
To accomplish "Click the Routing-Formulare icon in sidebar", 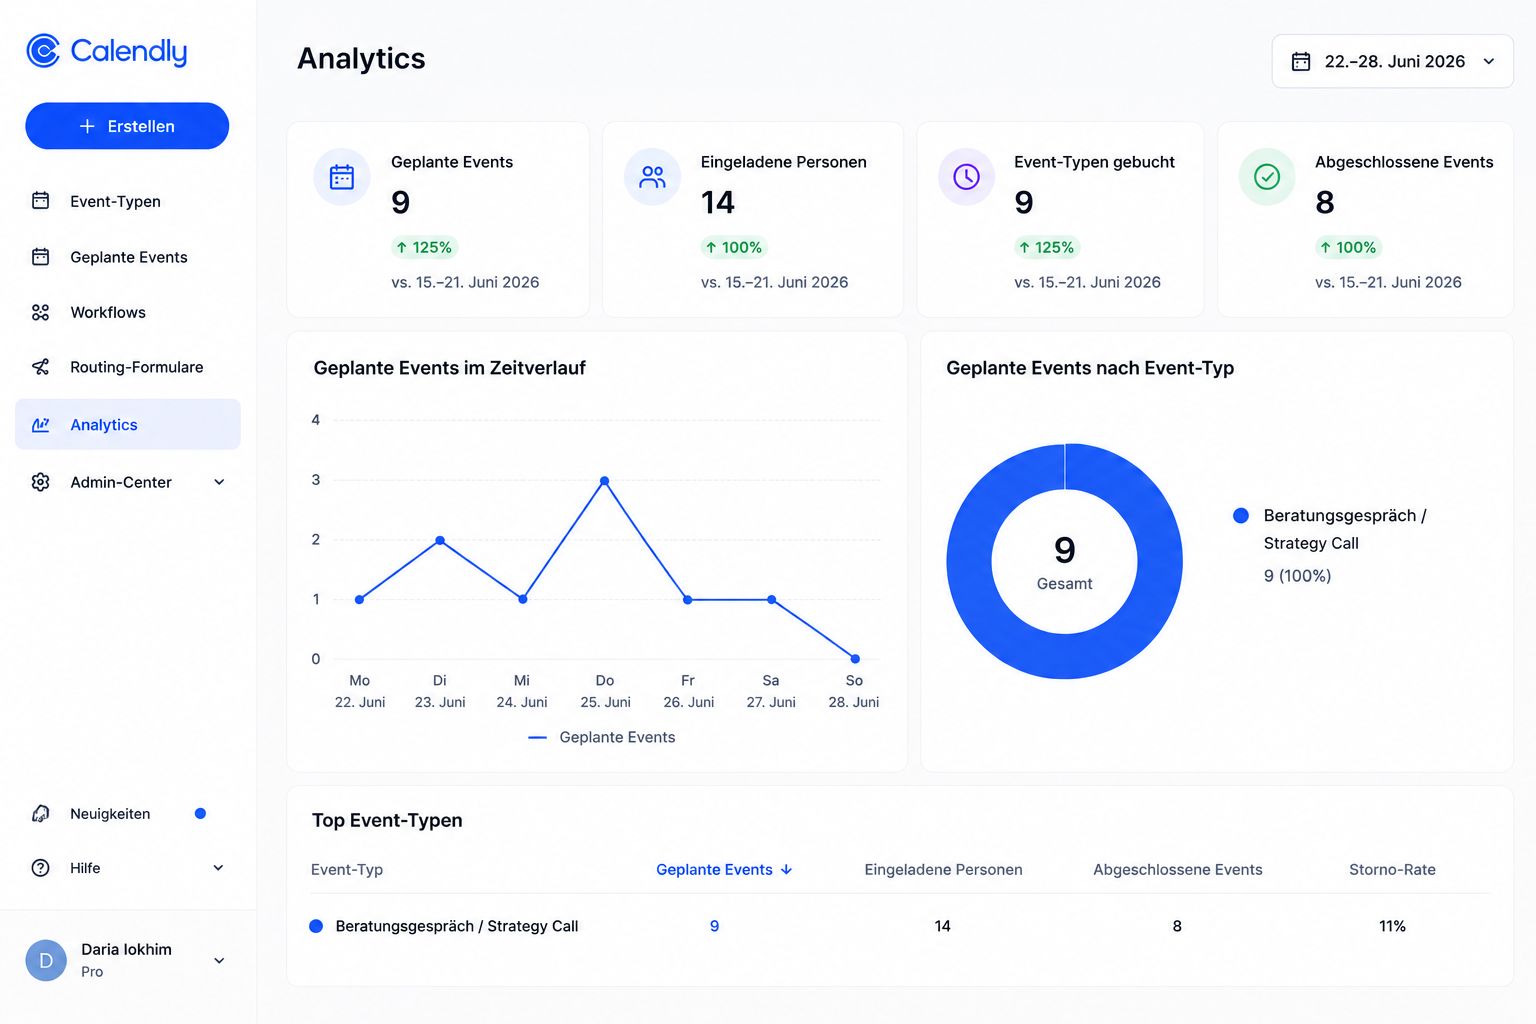I will coord(40,367).
